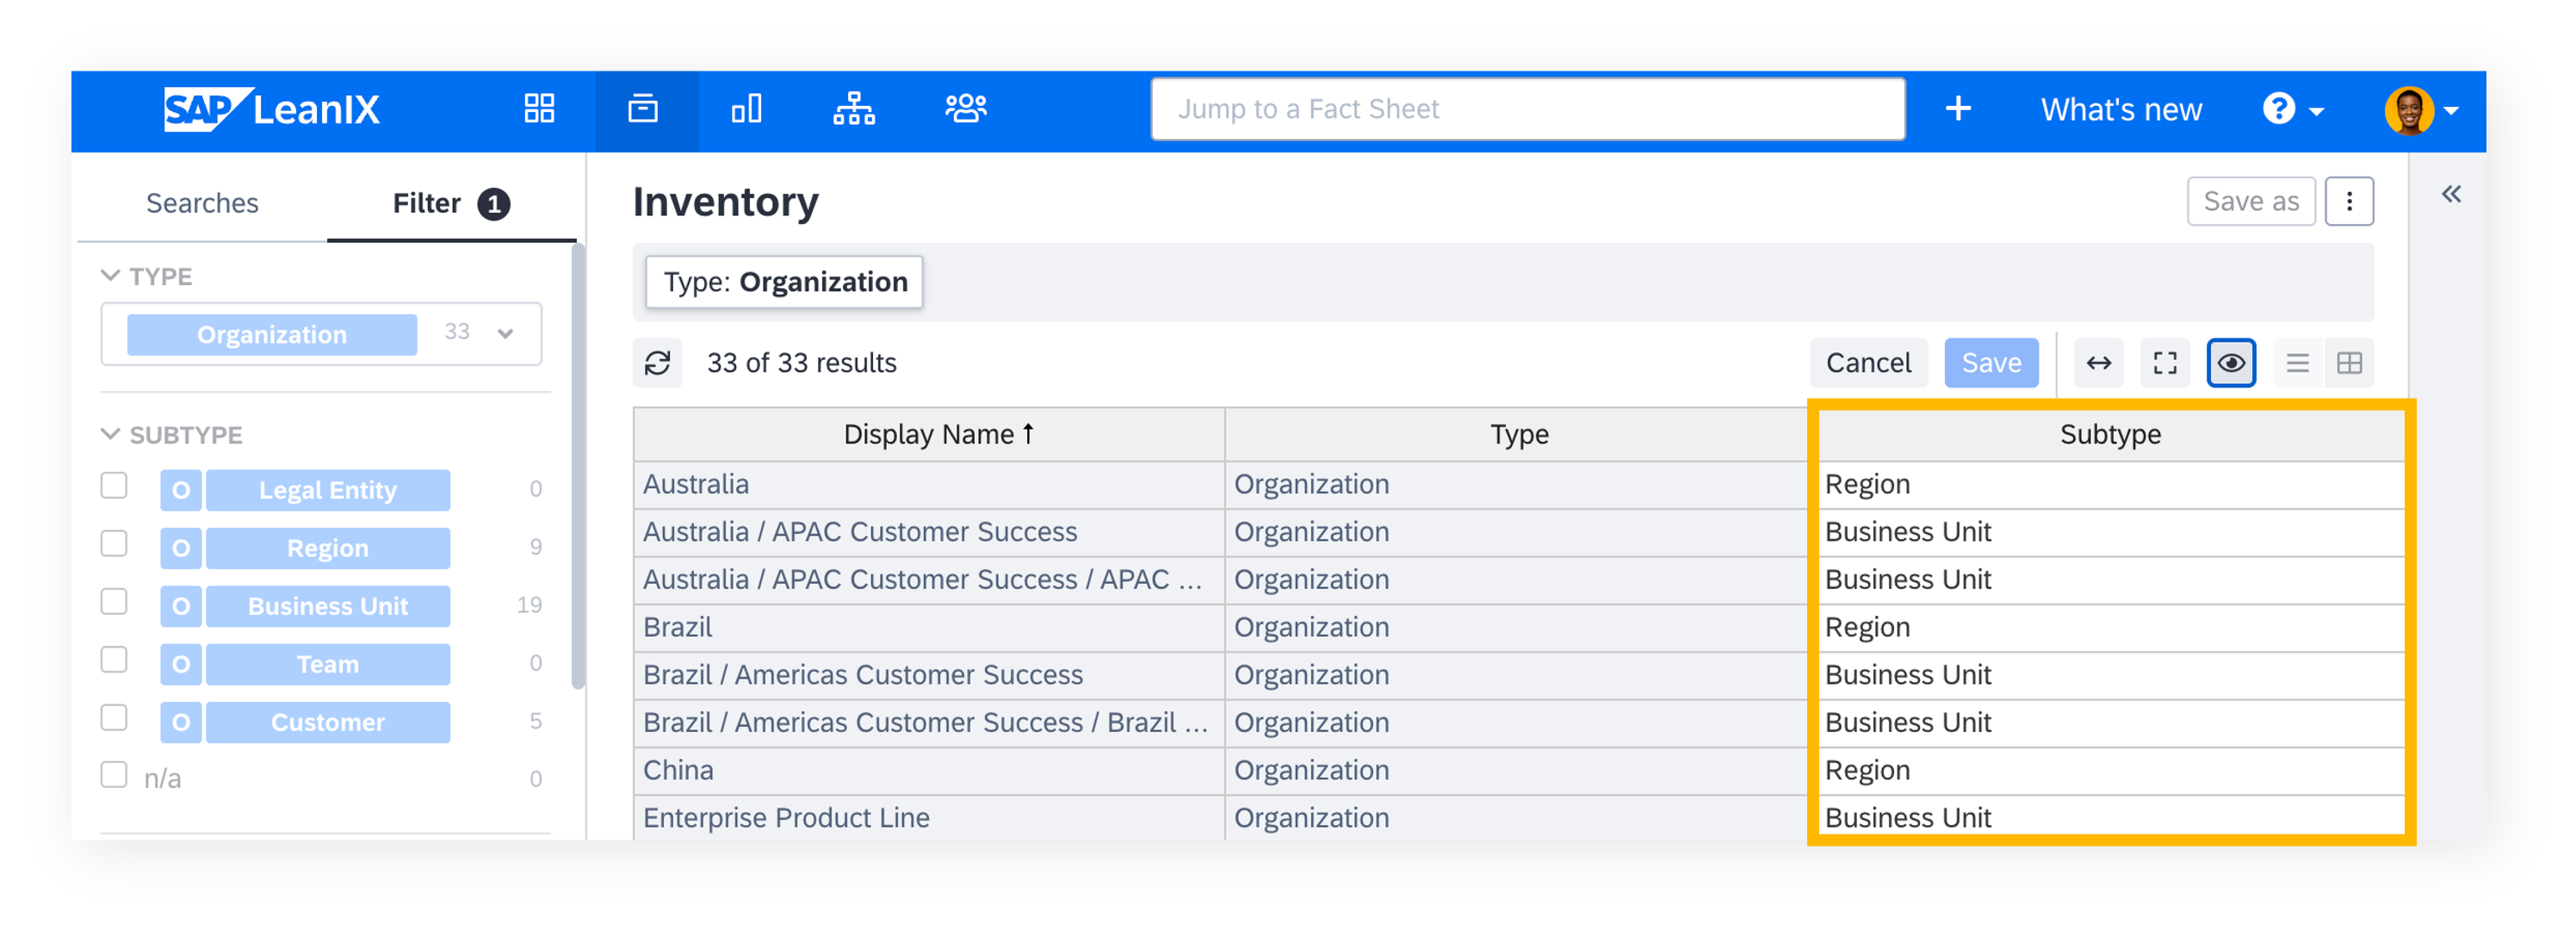
Task: Click the O icon beside Legal Entity
Action: click(x=181, y=490)
